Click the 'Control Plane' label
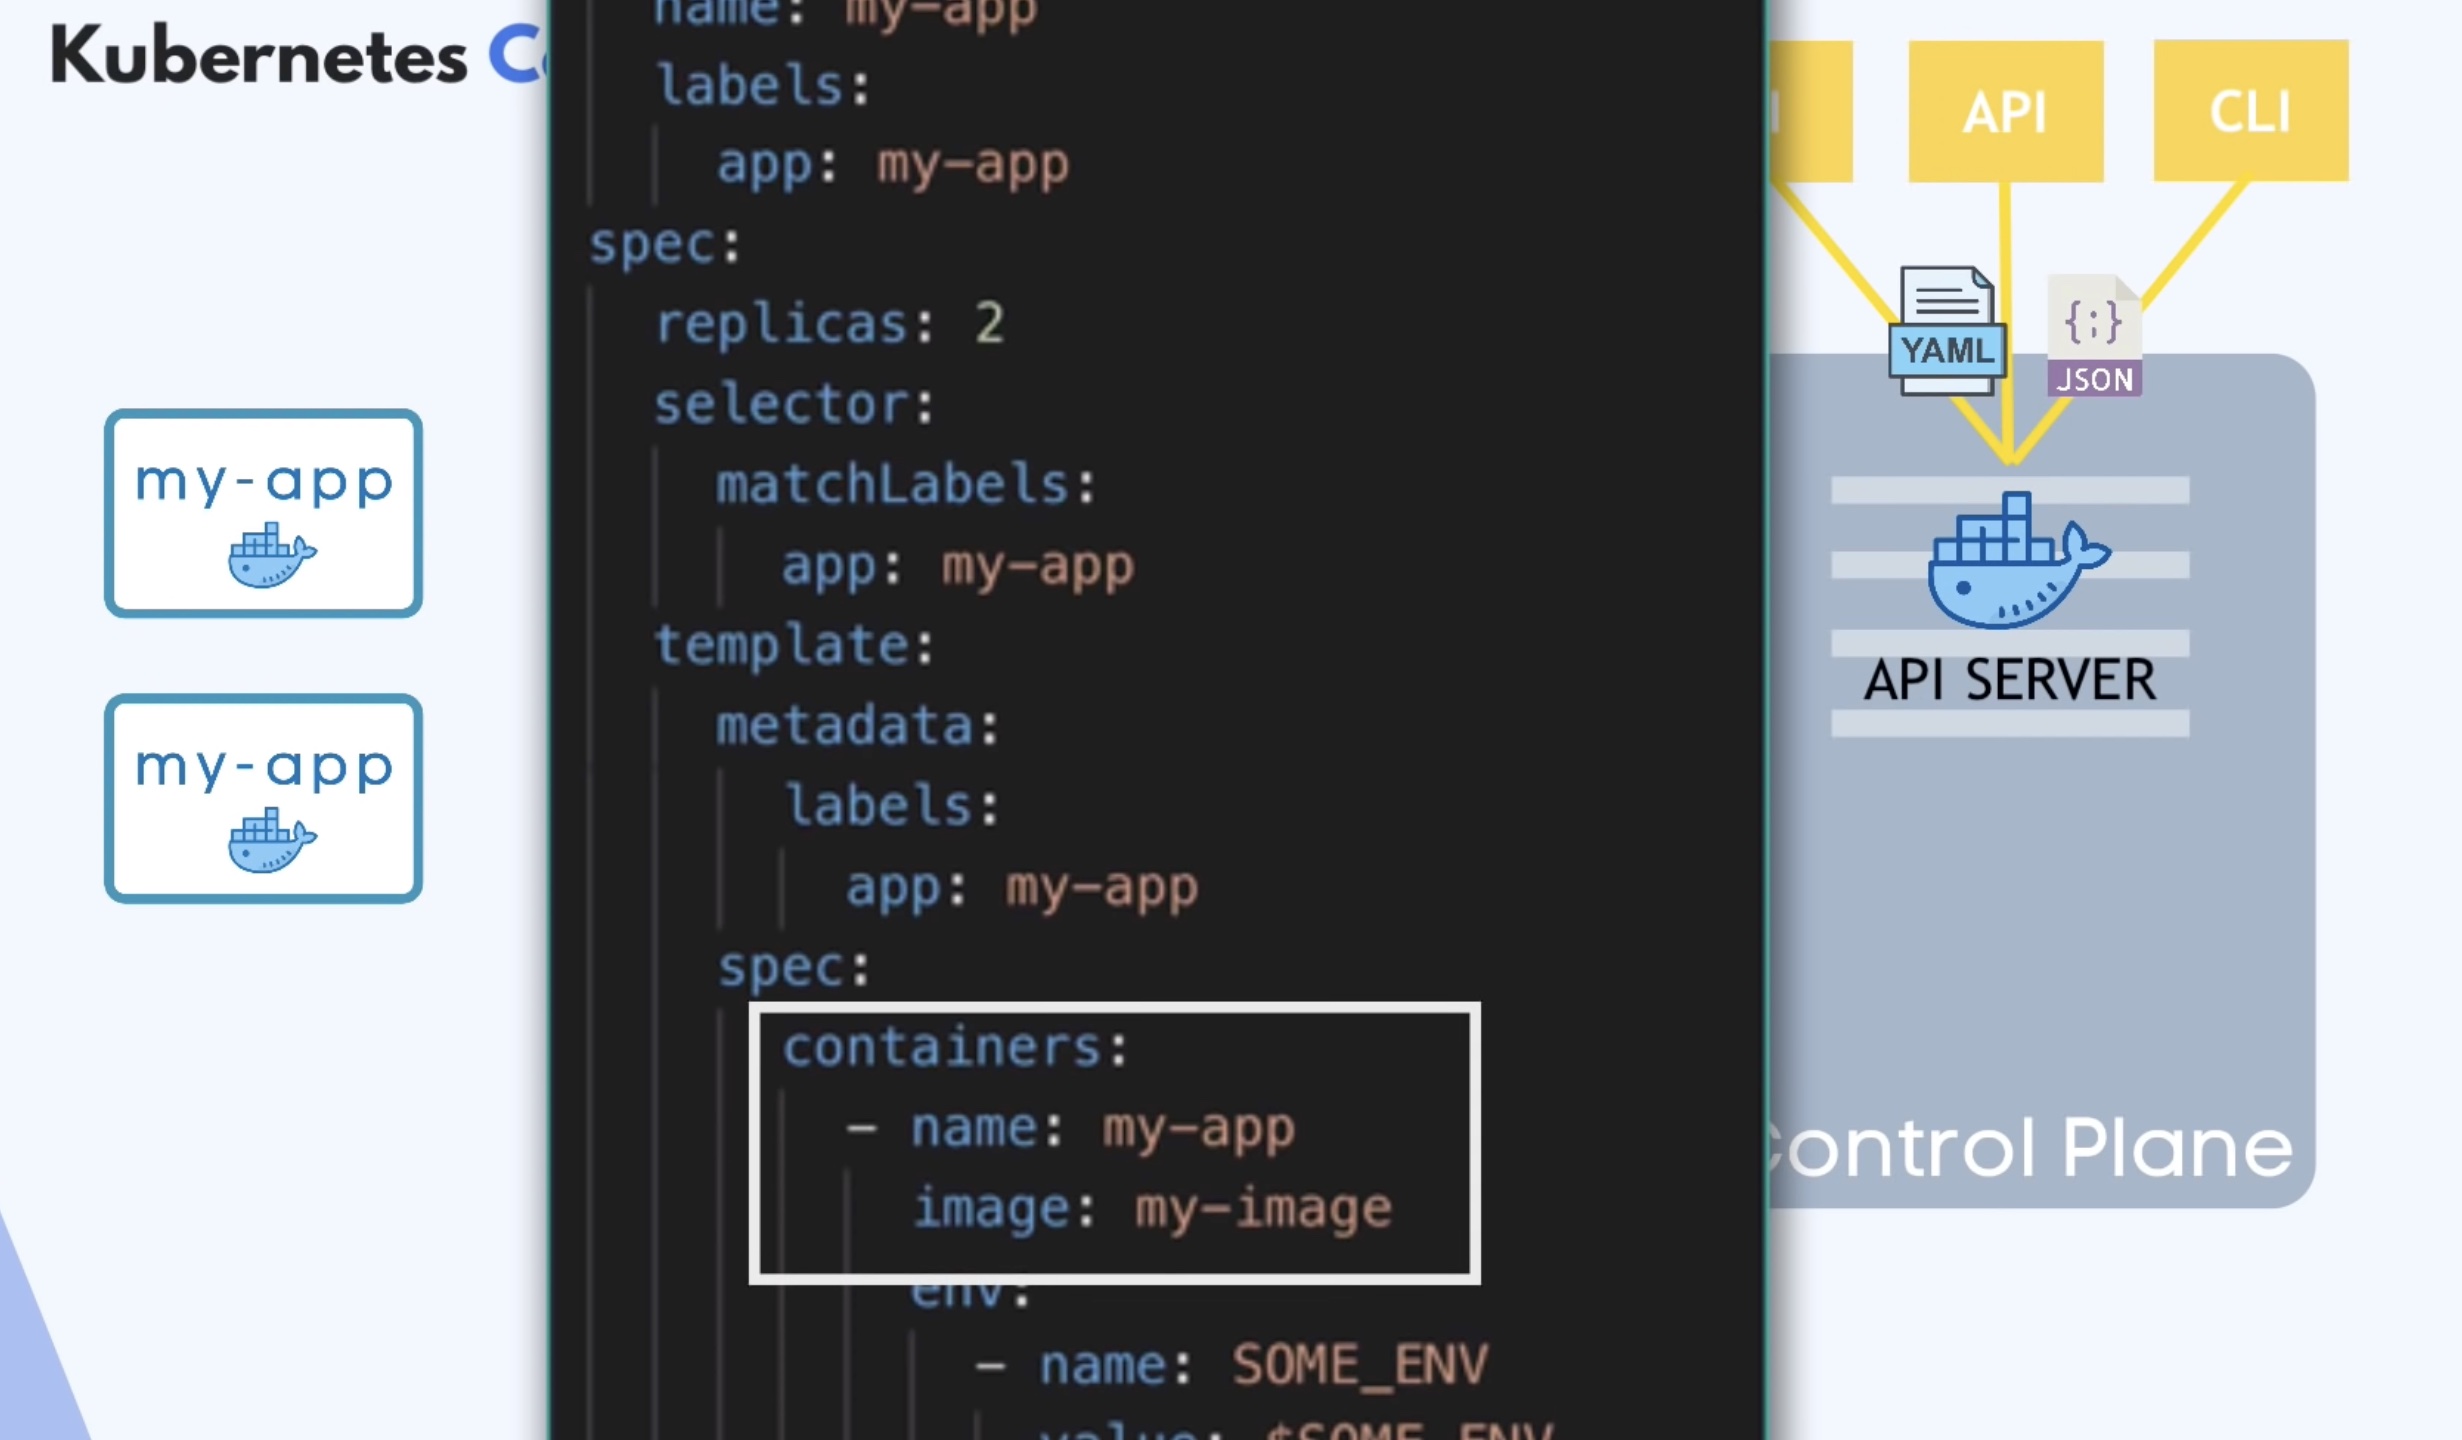This screenshot has height=1440, width=2462. click(2030, 1149)
